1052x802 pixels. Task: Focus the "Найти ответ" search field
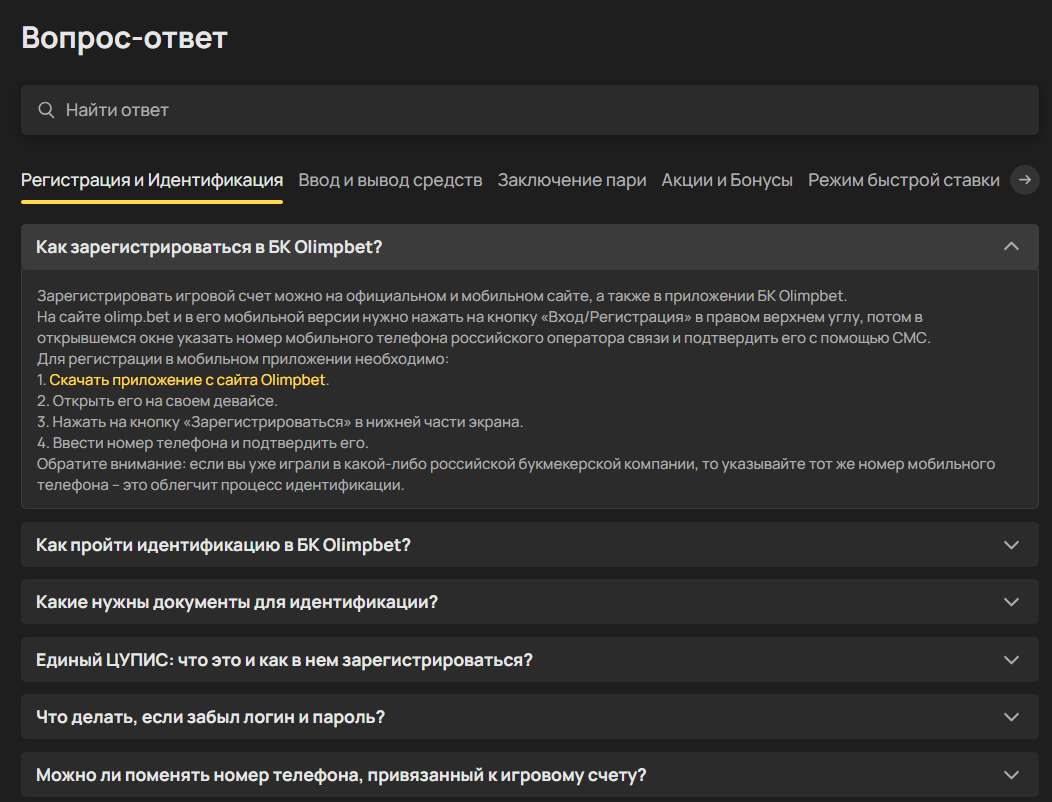point(529,110)
